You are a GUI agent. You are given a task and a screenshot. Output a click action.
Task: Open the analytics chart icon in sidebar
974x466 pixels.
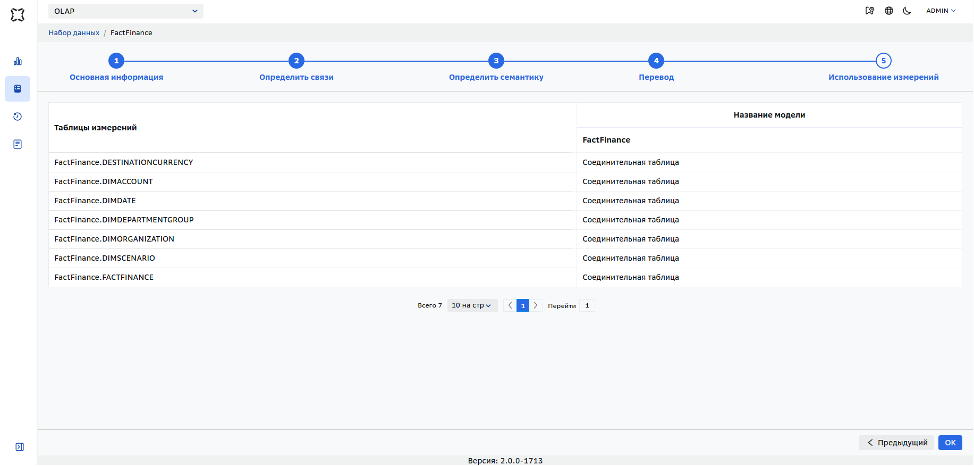(17, 61)
